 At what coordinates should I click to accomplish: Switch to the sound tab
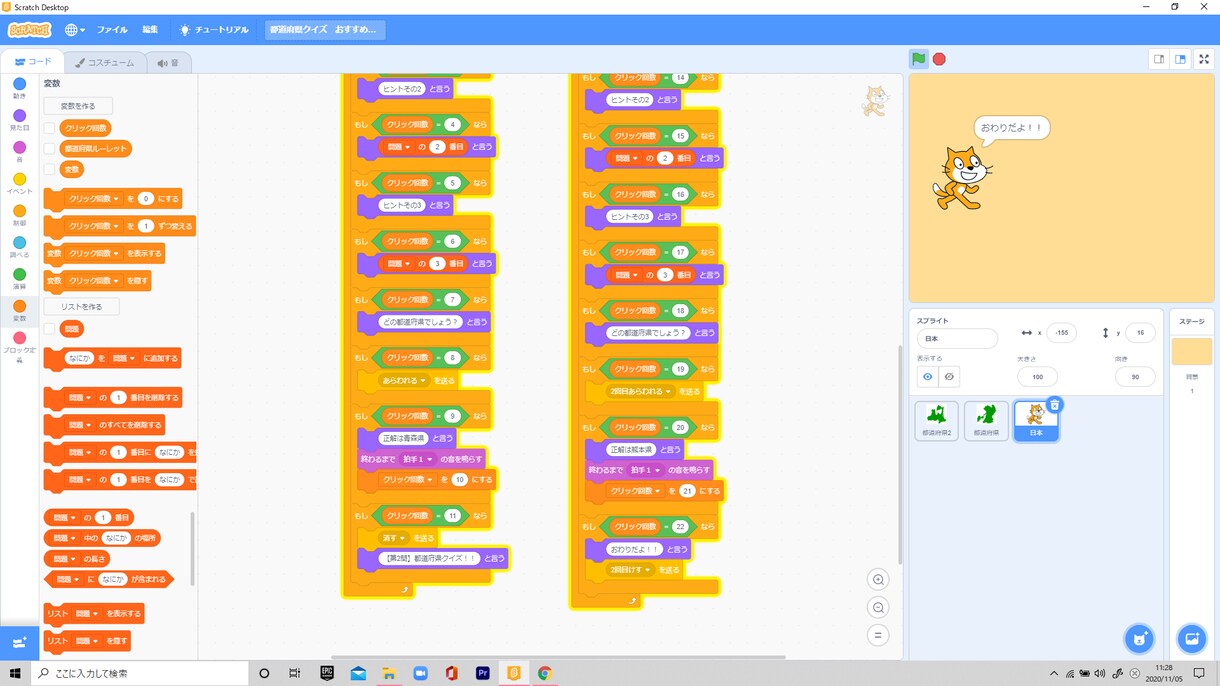[168, 63]
